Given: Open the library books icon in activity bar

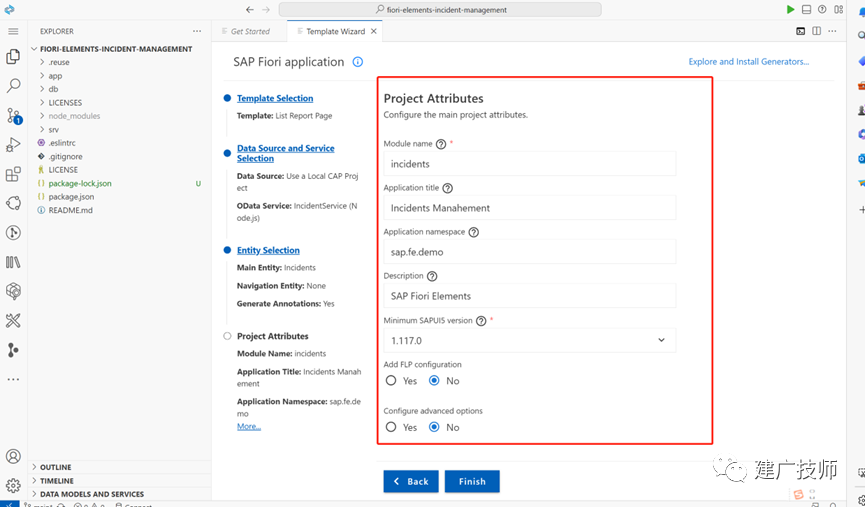Looking at the screenshot, I should click(x=13, y=262).
